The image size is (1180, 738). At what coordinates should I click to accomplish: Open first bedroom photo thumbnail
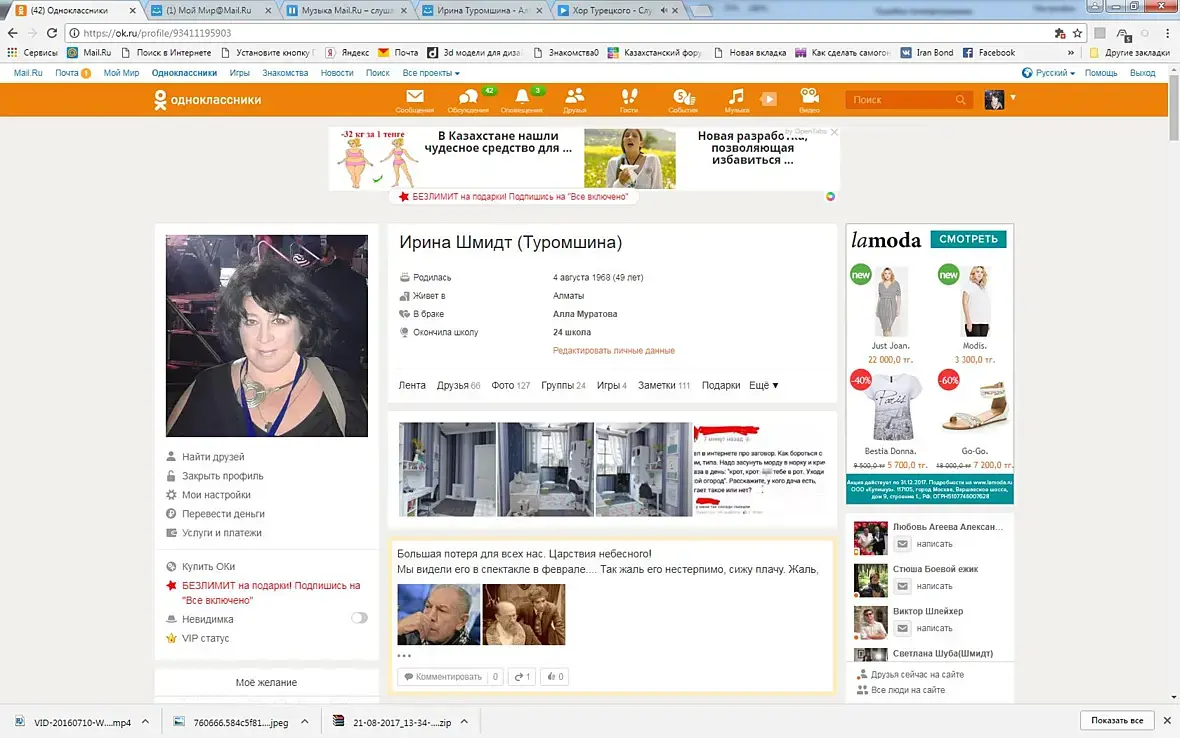[x=447, y=469]
